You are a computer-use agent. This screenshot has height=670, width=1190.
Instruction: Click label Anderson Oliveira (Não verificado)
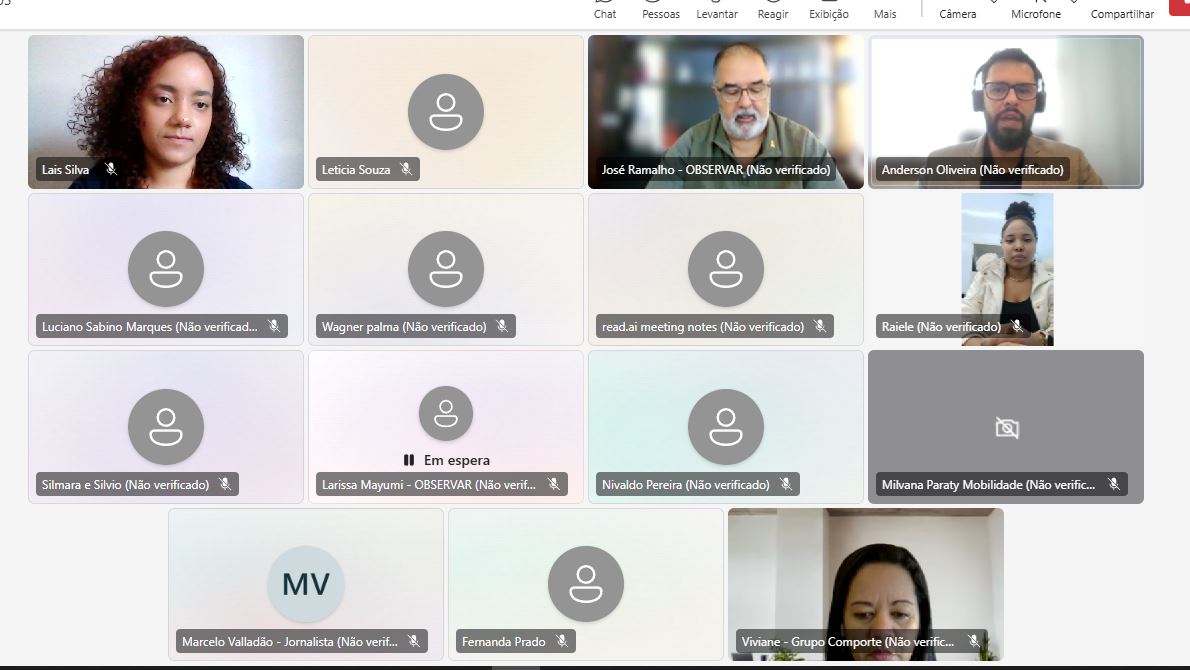[972, 169]
